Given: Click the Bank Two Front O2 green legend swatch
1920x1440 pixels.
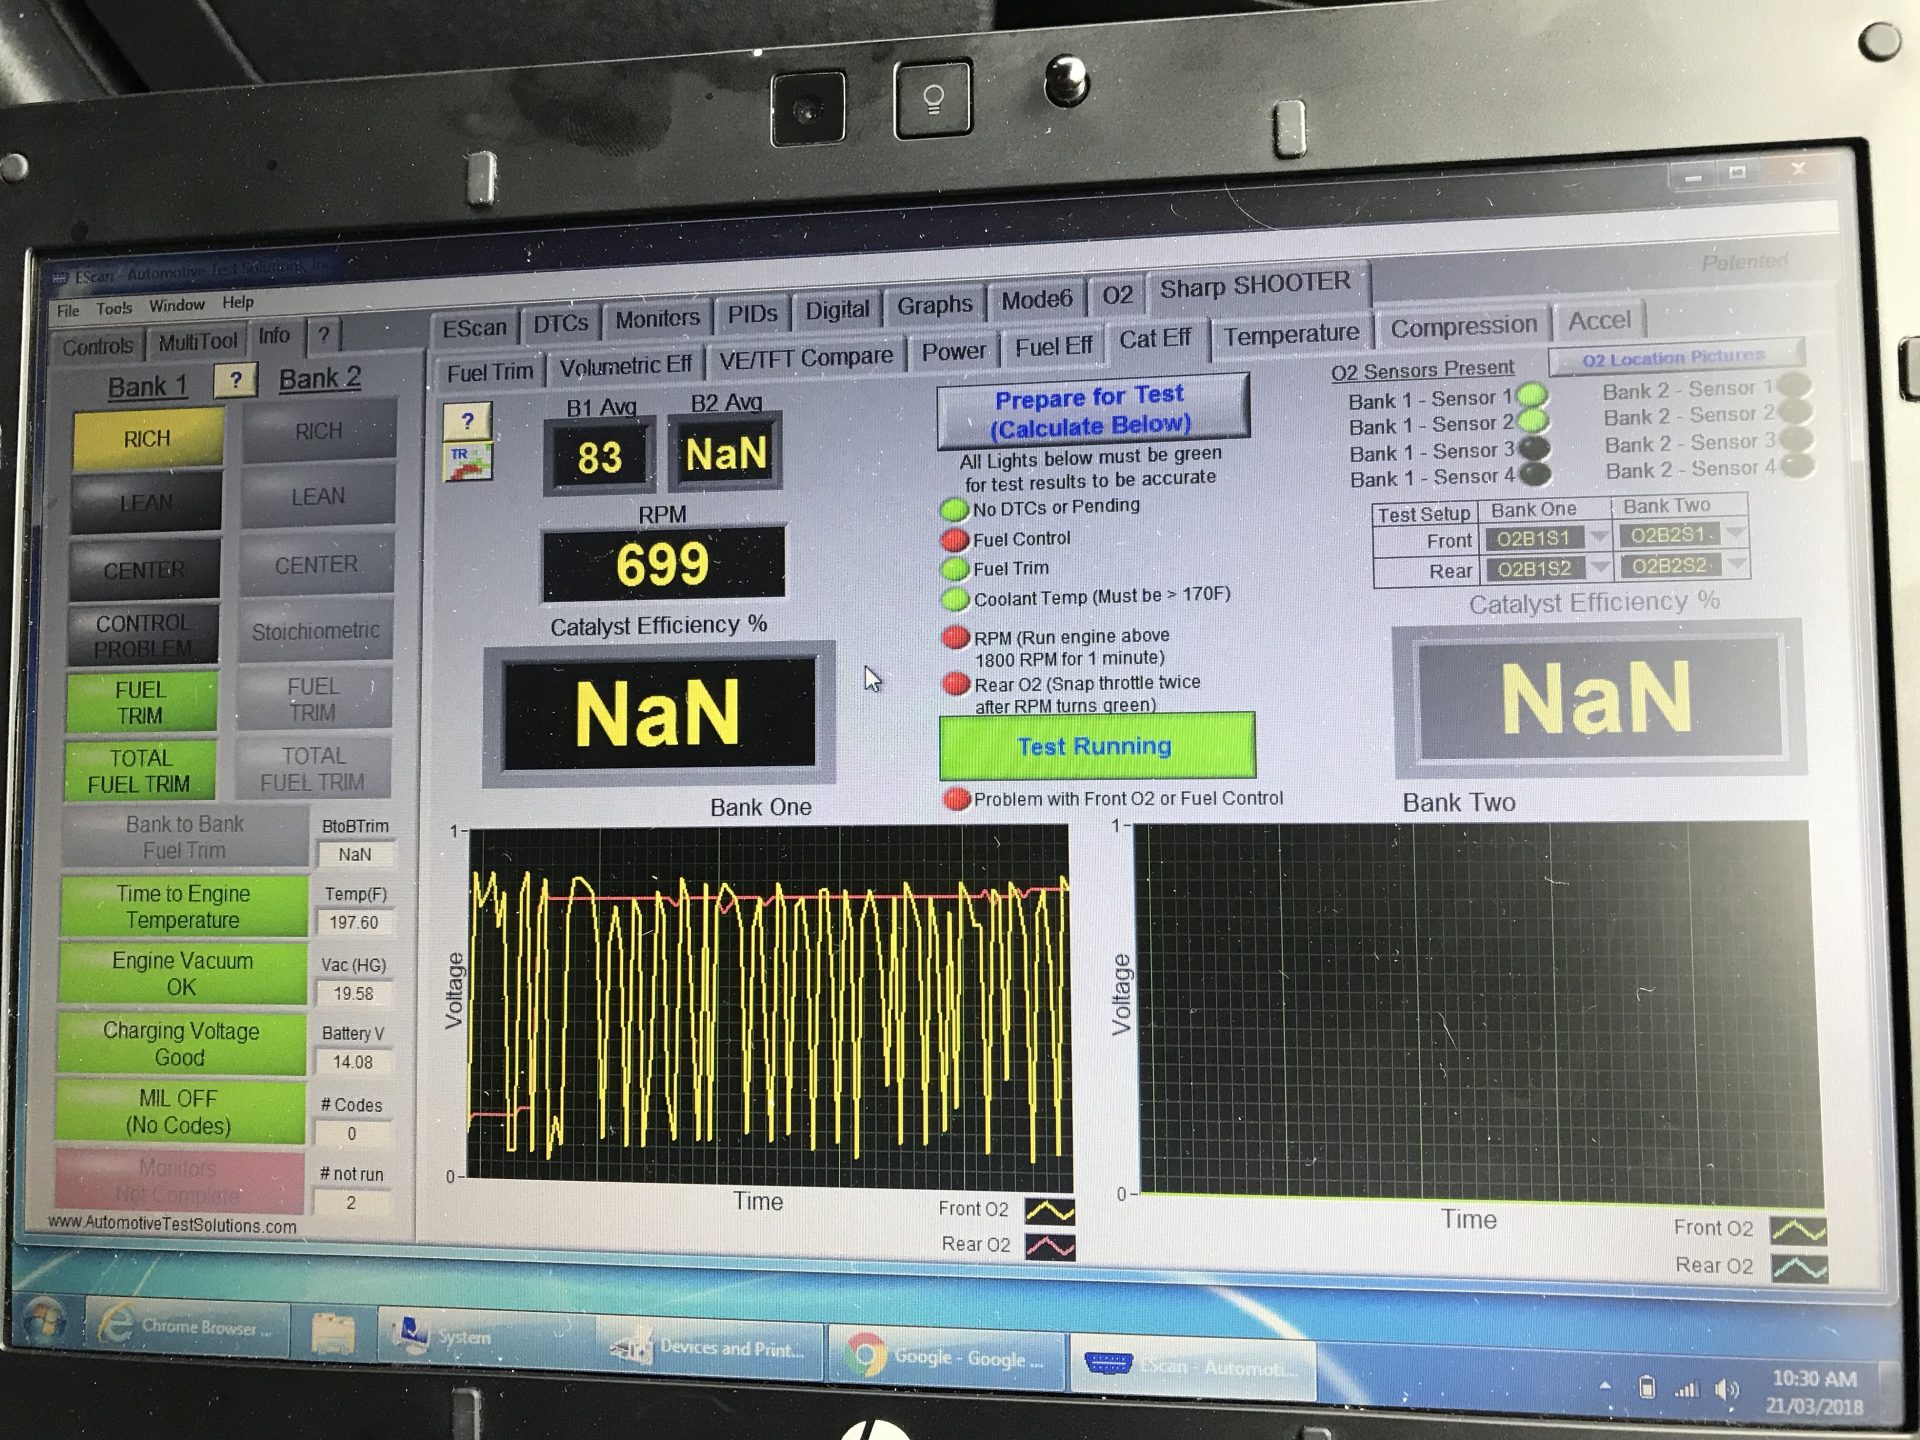Looking at the screenshot, I should 1798,1230.
